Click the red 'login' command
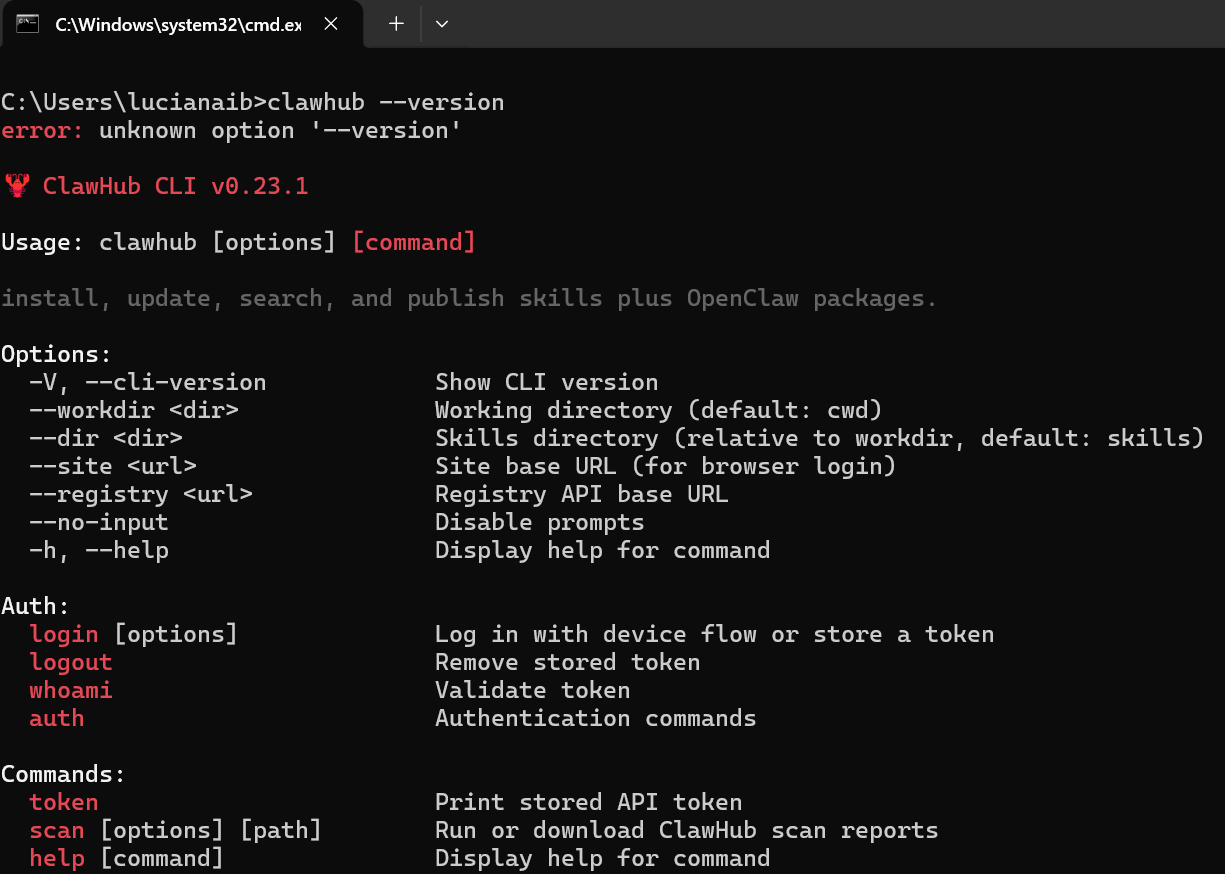The height and width of the screenshot is (874, 1225). click(x=64, y=634)
